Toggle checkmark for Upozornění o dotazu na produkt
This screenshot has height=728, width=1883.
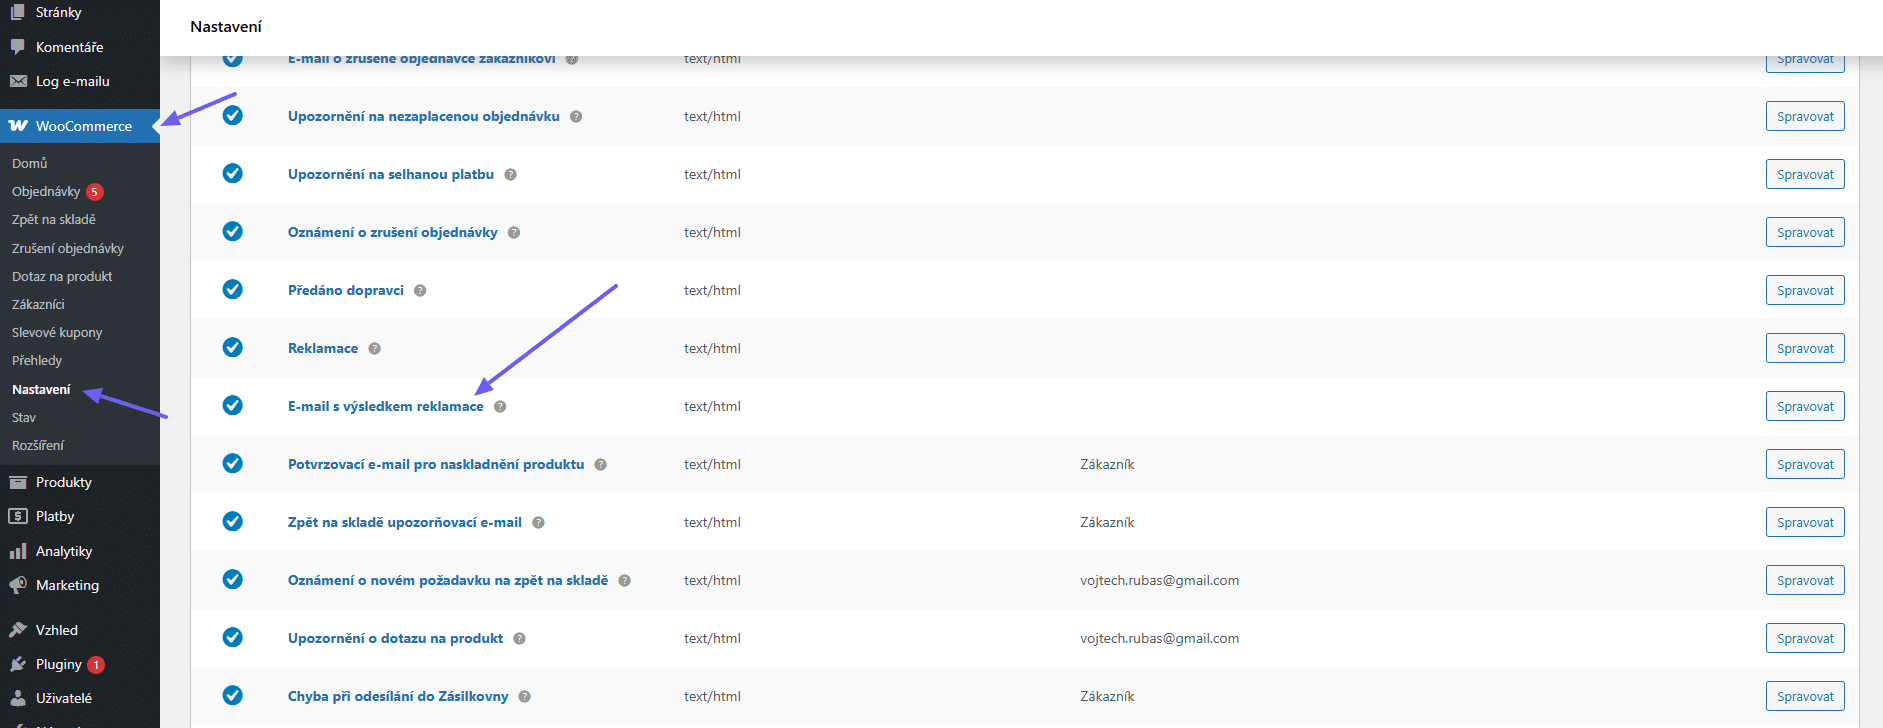pyautogui.click(x=233, y=638)
